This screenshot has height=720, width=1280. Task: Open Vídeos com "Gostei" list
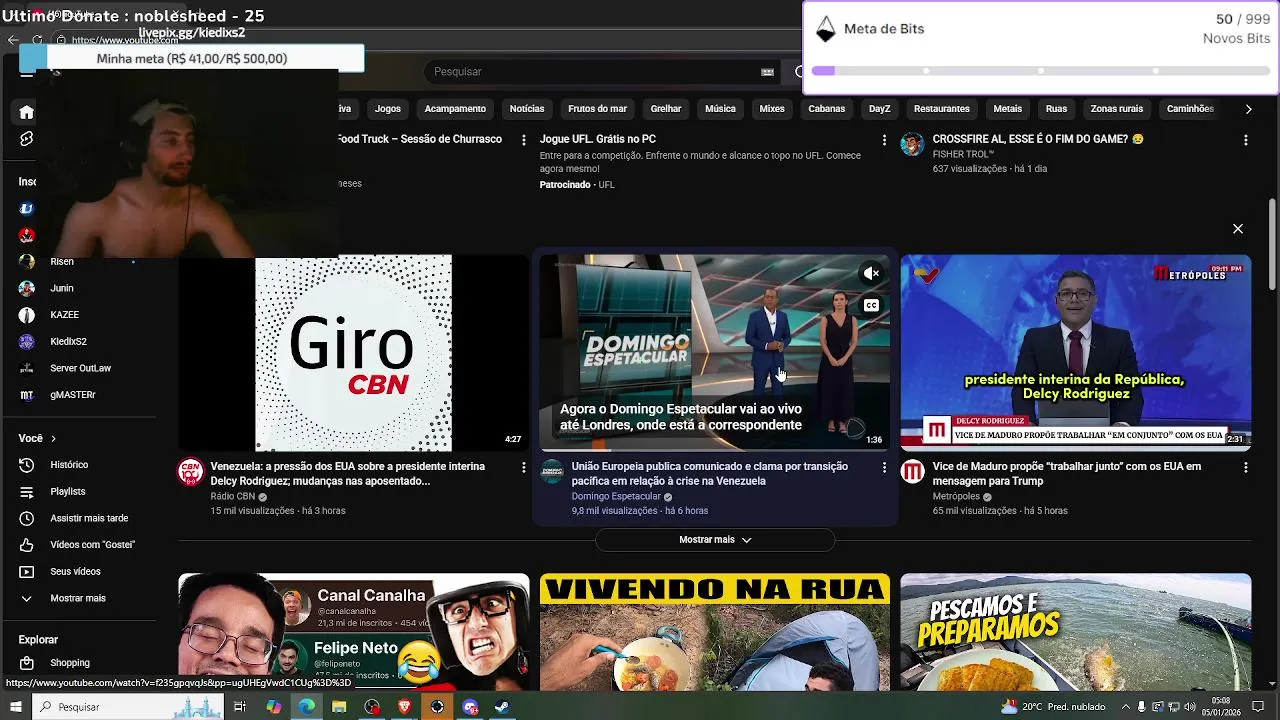coord(92,545)
